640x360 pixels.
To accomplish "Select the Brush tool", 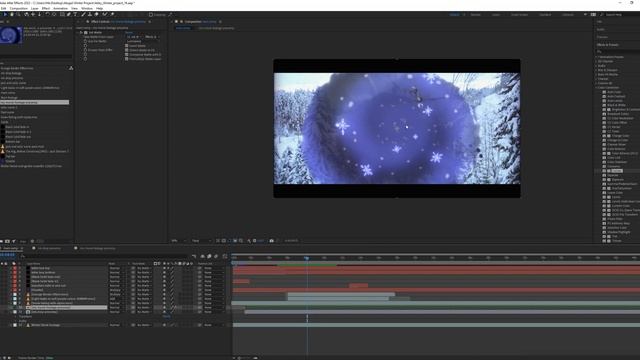I will click(x=83, y=14).
